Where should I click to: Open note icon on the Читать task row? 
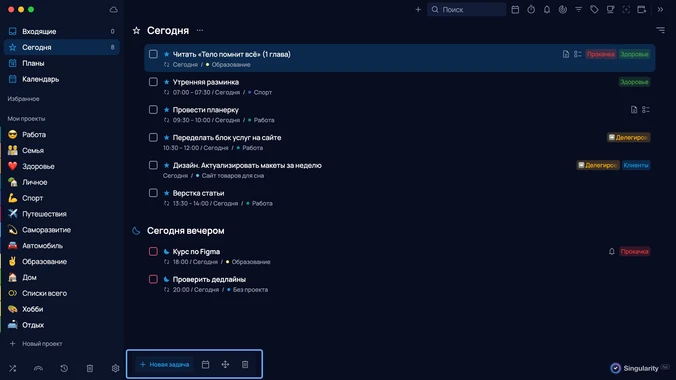click(x=566, y=54)
